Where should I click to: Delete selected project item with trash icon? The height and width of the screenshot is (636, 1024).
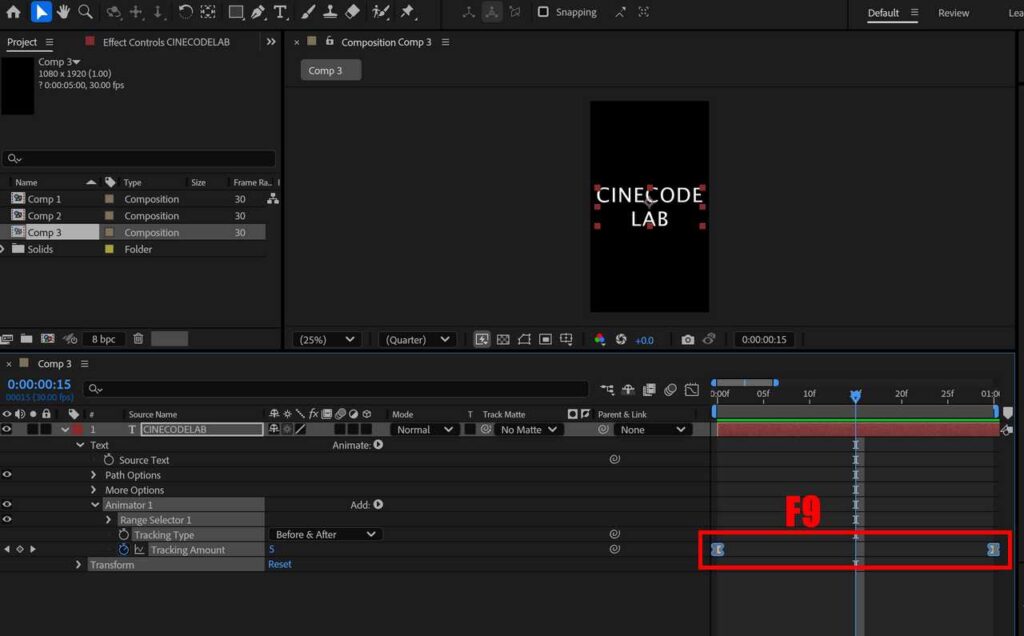point(138,338)
